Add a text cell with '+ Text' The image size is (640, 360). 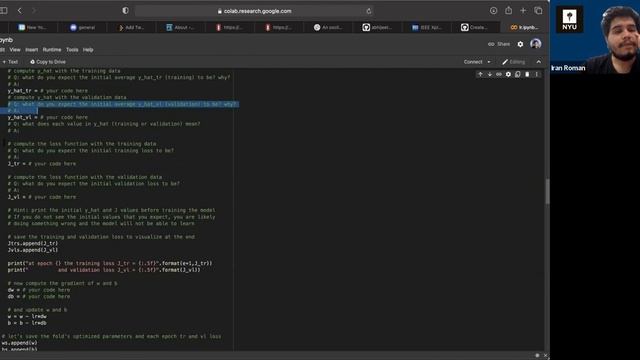point(10,62)
